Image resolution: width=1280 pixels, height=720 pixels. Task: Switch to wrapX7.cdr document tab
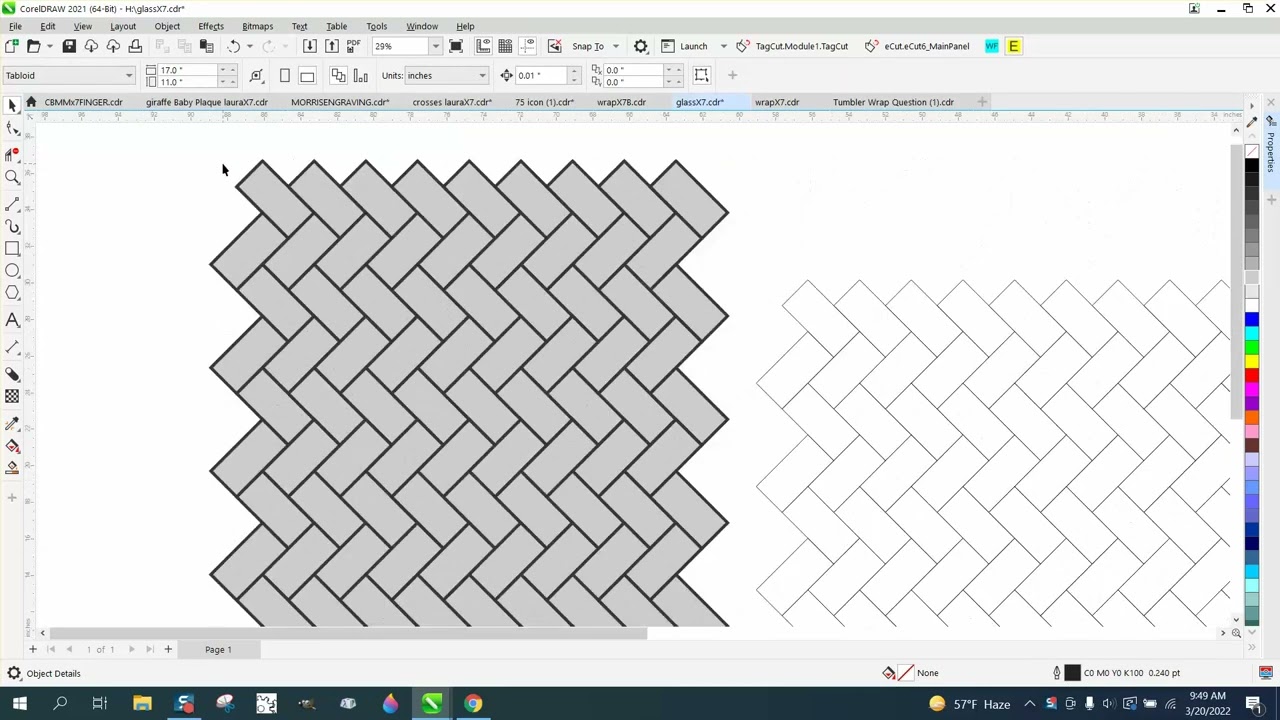pos(777,102)
